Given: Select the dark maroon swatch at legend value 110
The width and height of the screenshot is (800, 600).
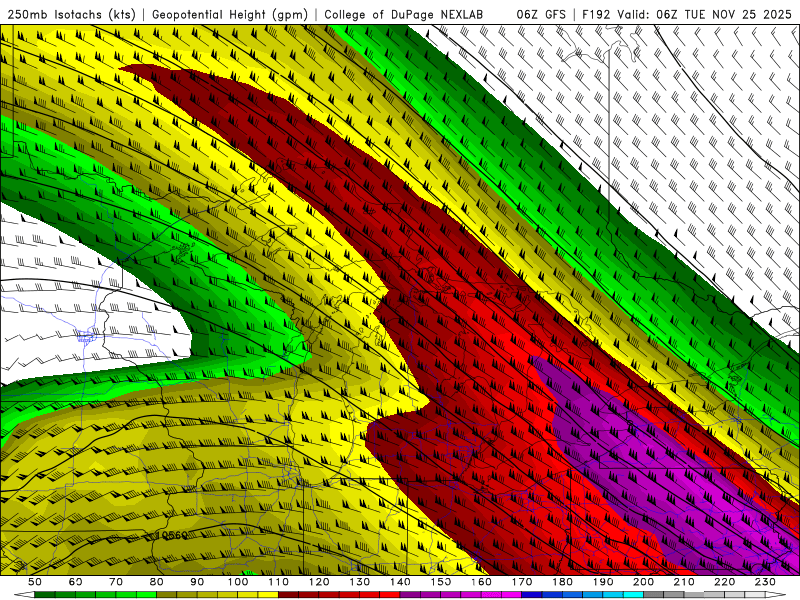Looking at the screenshot, I should coord(288,595).
